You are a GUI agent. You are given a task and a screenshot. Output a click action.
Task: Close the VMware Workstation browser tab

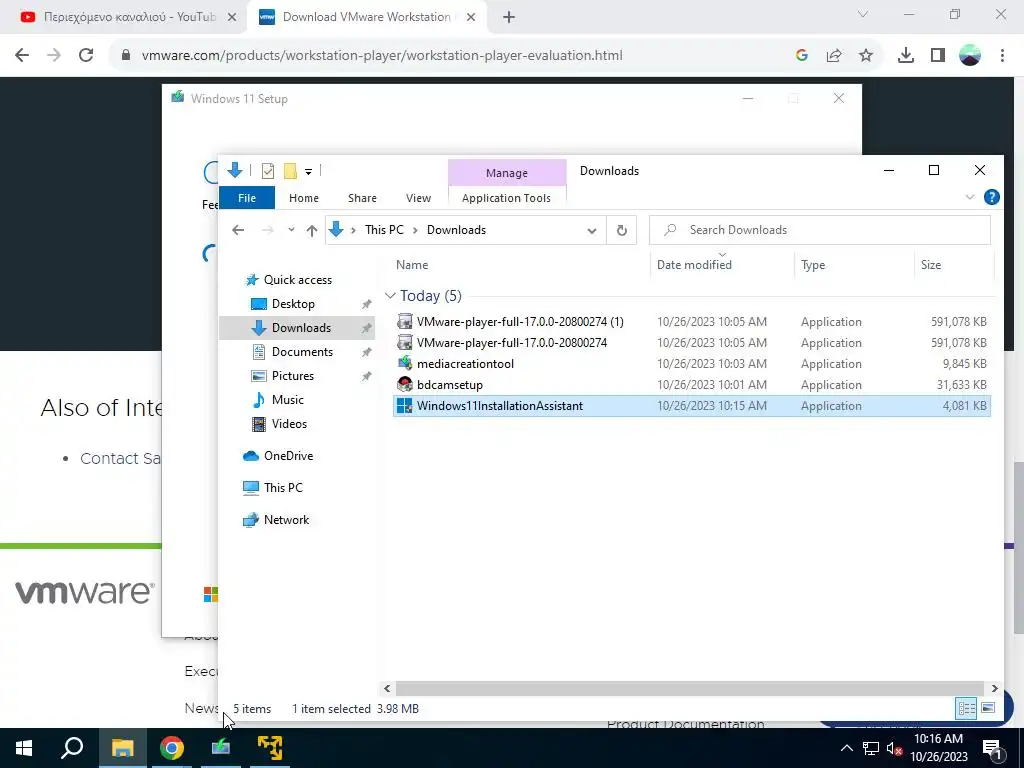pos(470,18)
